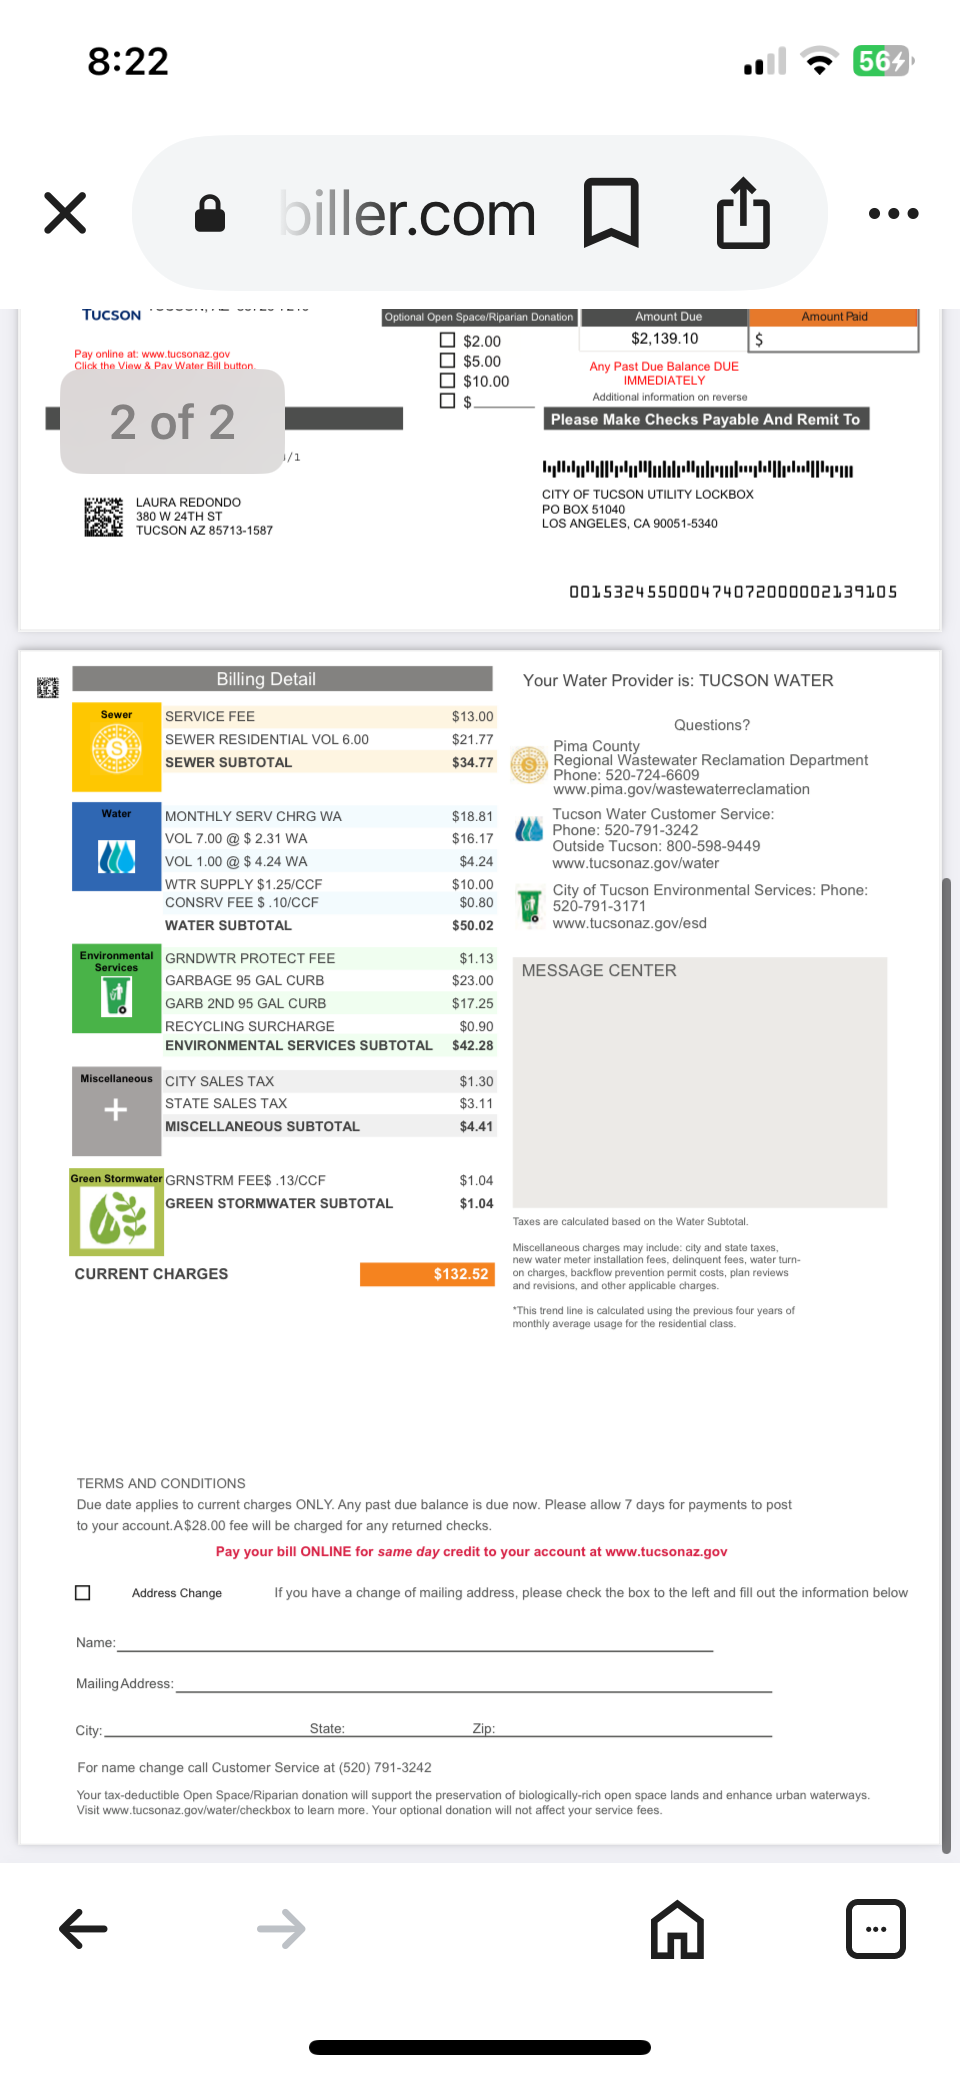
Task: Go forward with the right arrow
Action: pyautogui.click(x=281, y=1928)
